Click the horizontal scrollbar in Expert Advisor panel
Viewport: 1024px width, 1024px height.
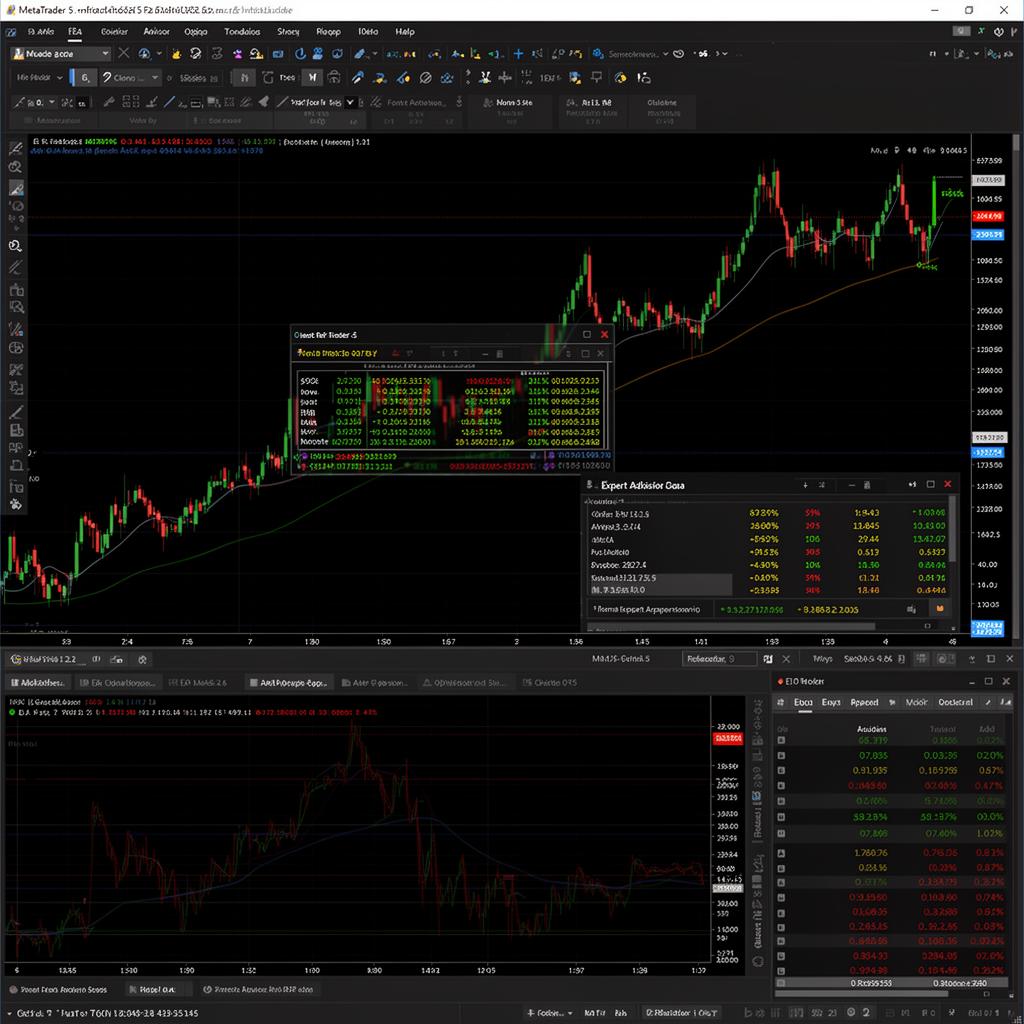pos(731,626)
